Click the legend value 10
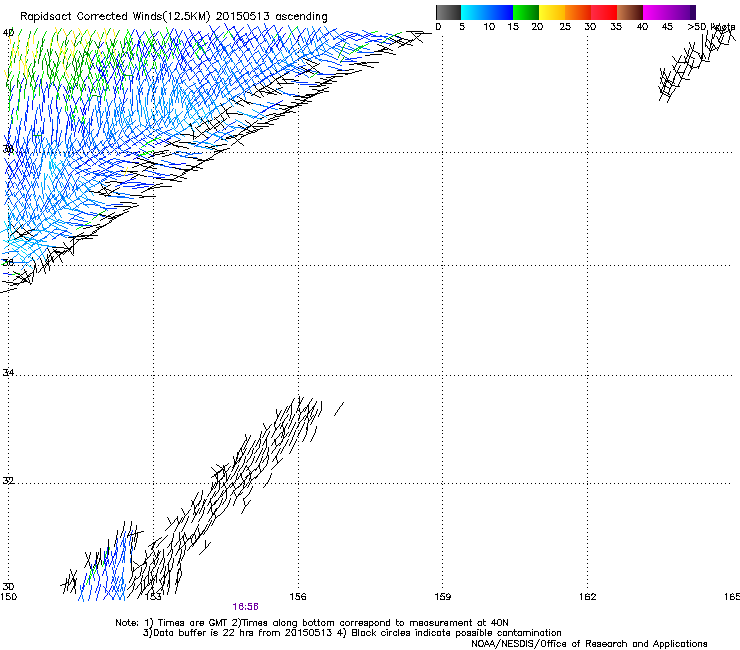Screen dimensions: 740x650 [489, 27]
